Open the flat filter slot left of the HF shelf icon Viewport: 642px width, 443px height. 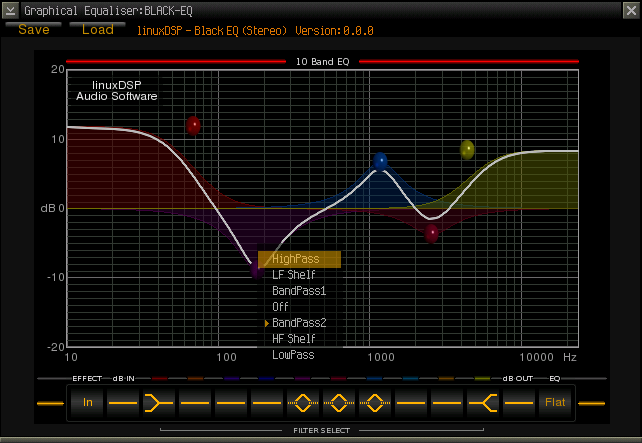447,403
